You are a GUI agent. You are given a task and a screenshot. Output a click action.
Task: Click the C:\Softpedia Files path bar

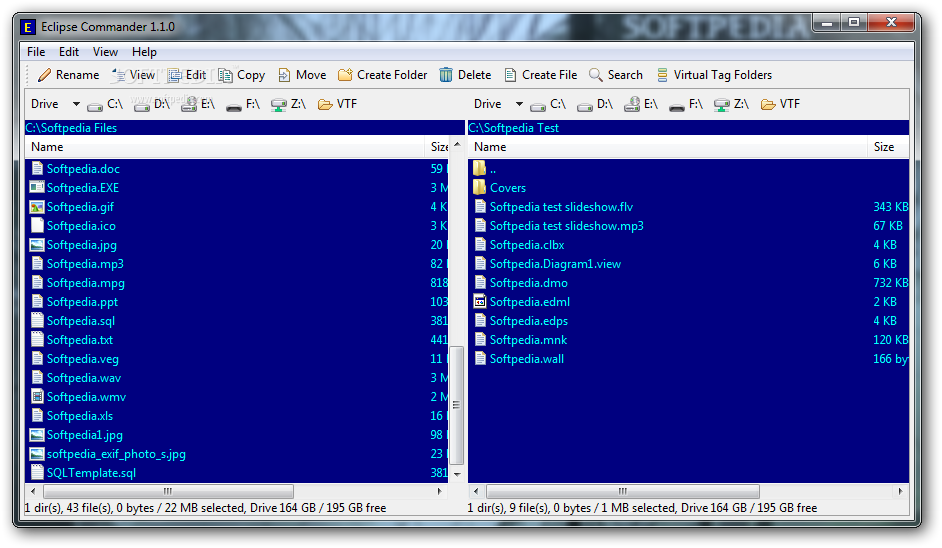pos(245,127)
